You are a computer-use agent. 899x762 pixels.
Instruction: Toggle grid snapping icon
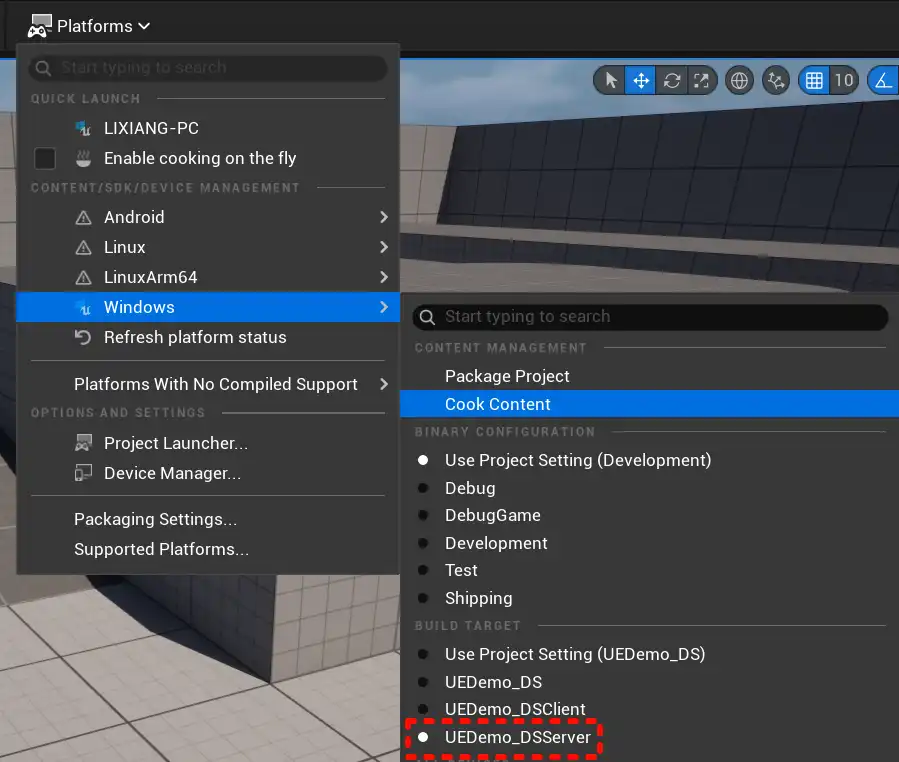click(815, 80)
